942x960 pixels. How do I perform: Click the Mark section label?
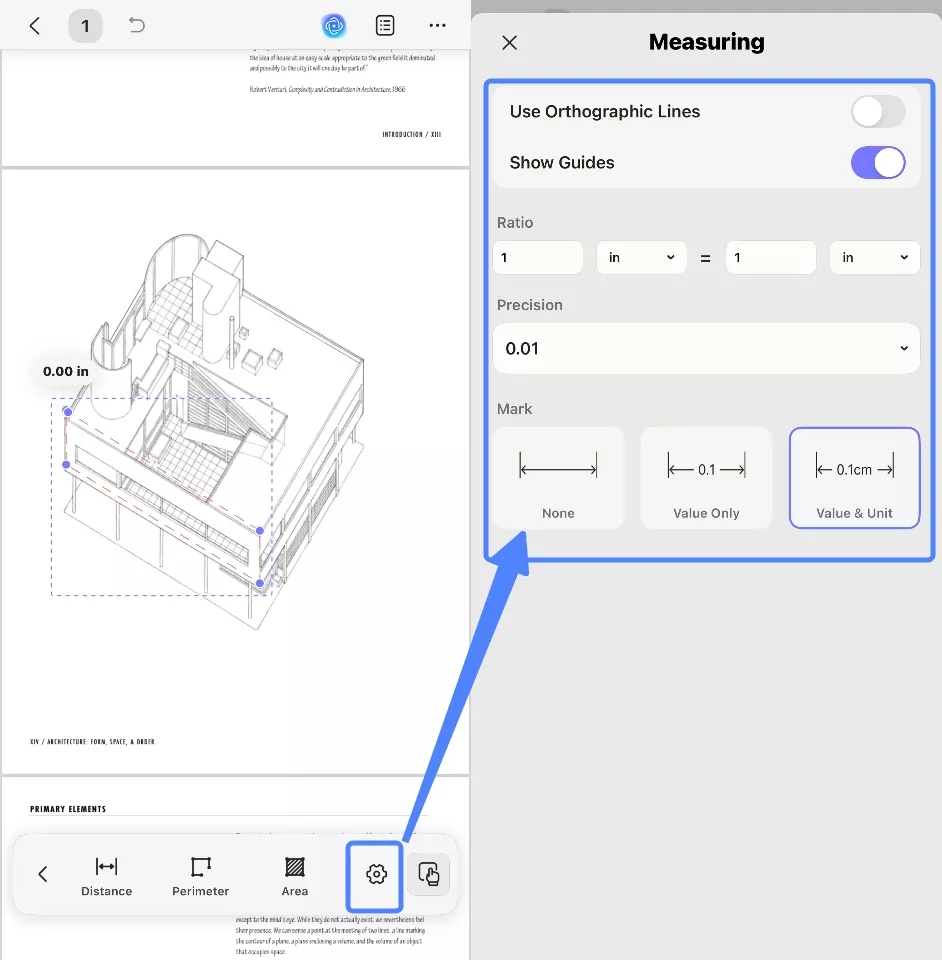pyautogui.click(x=514, y=409)
